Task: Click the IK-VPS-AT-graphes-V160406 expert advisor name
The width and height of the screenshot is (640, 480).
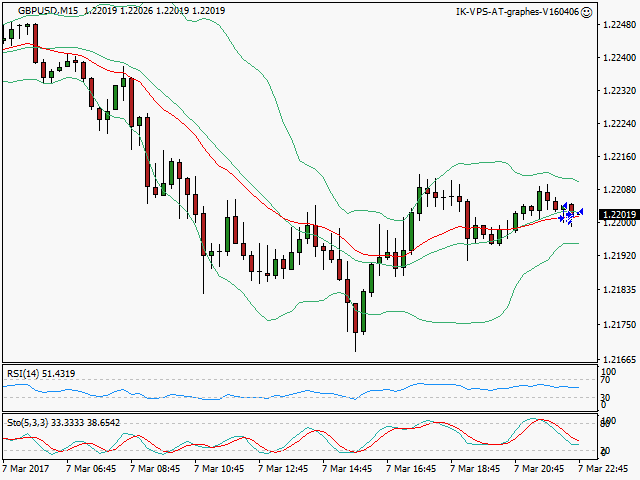Action: (x=515, y=11)
